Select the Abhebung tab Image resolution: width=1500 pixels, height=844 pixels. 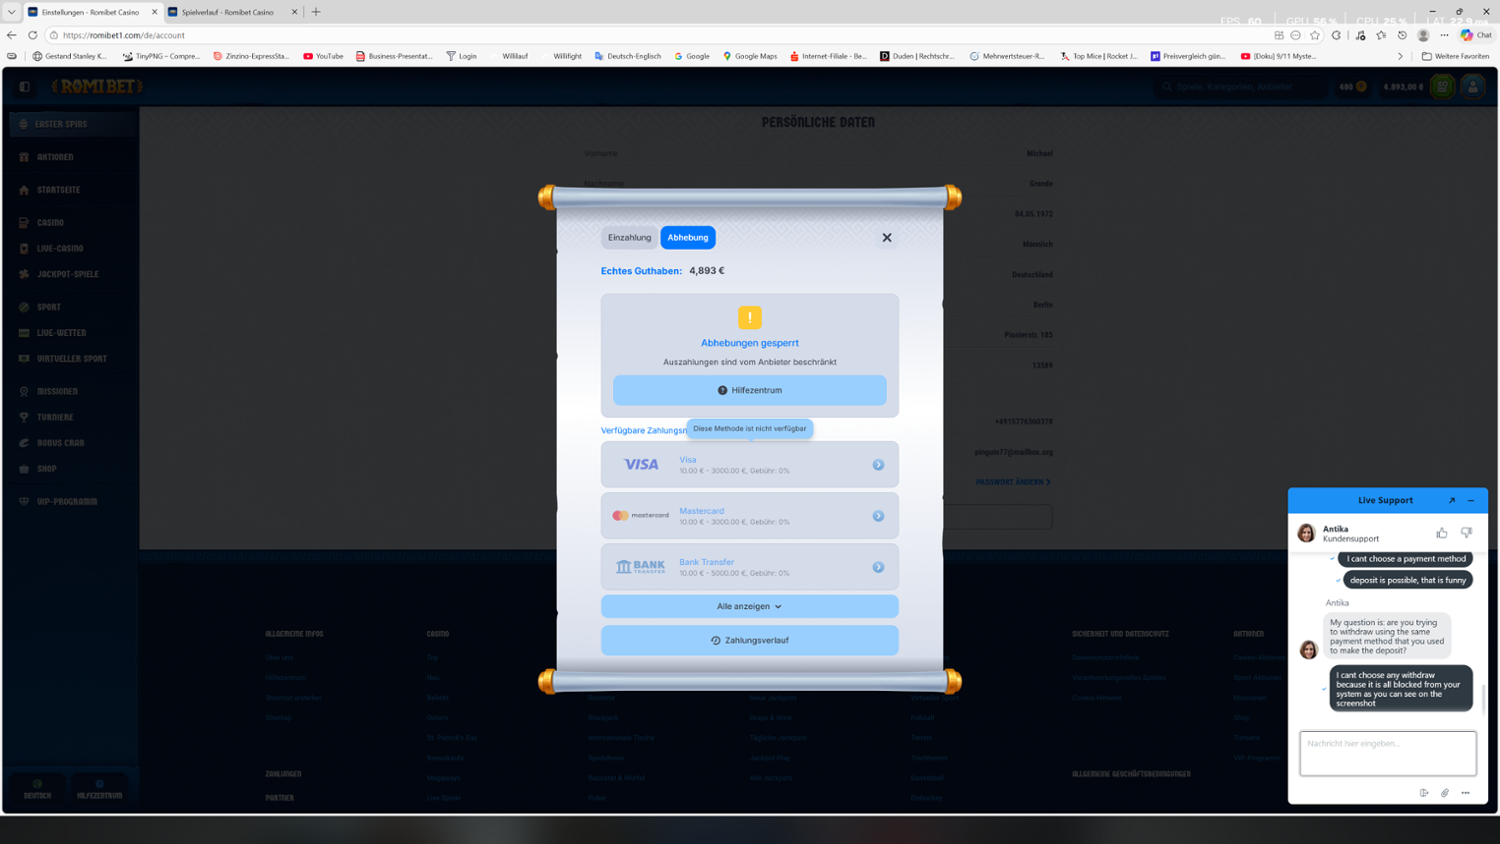pos(688,238)
